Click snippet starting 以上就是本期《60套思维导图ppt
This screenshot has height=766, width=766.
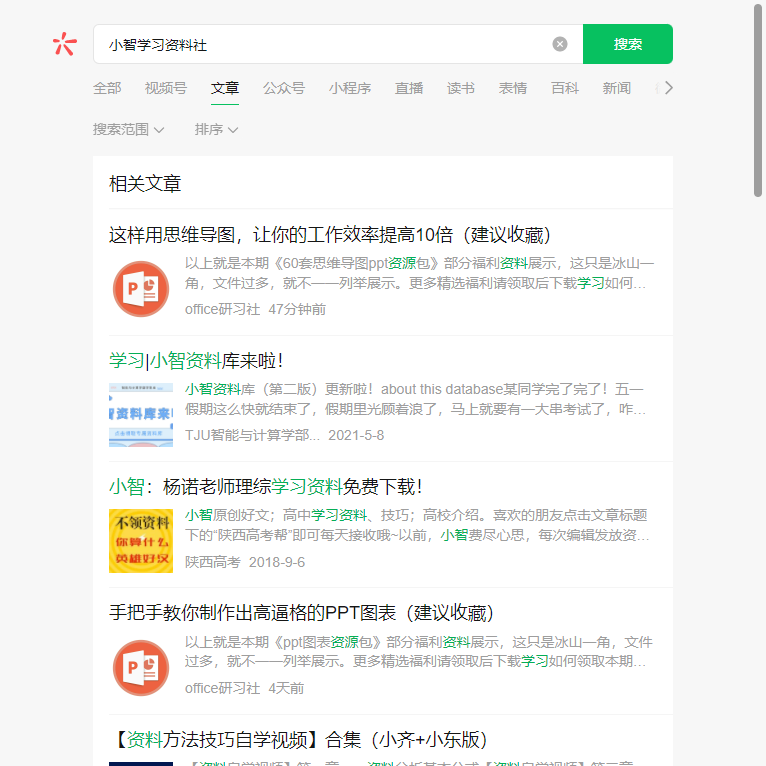pos(419,273)
